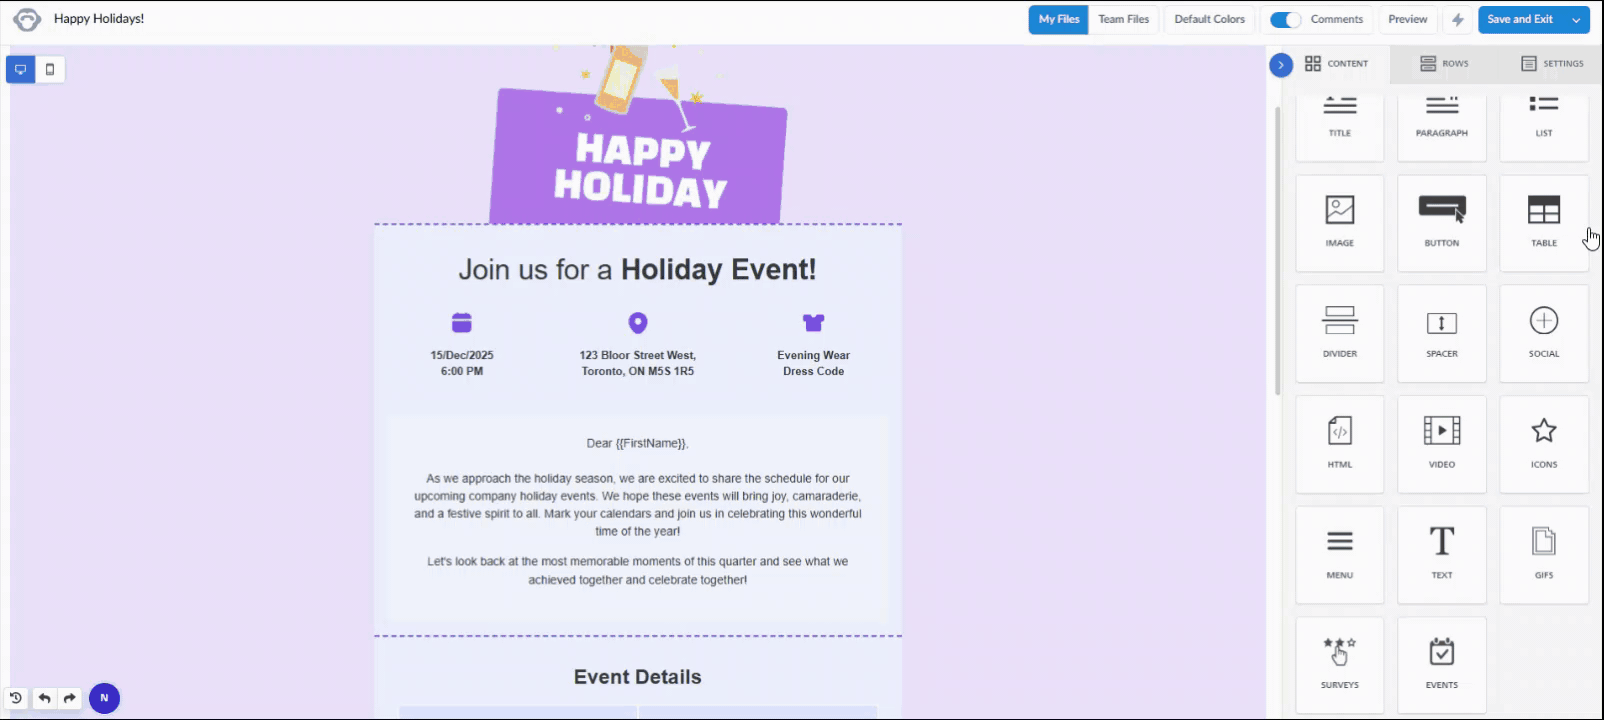Select the Events content block

(x=1441, y=665)
